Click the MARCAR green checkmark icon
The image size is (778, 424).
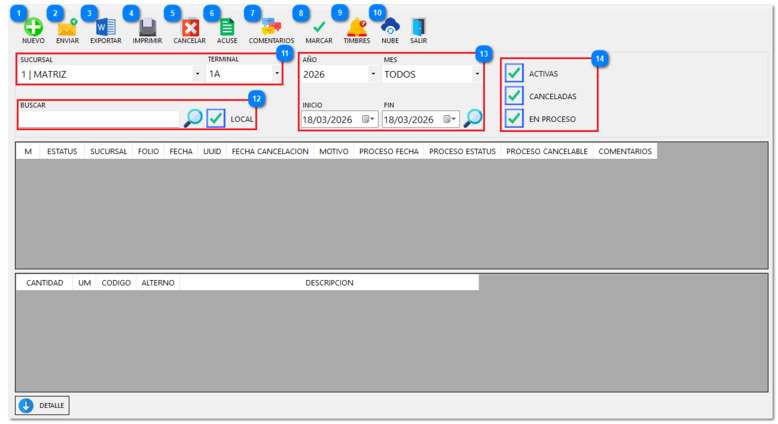click(319, 27)
